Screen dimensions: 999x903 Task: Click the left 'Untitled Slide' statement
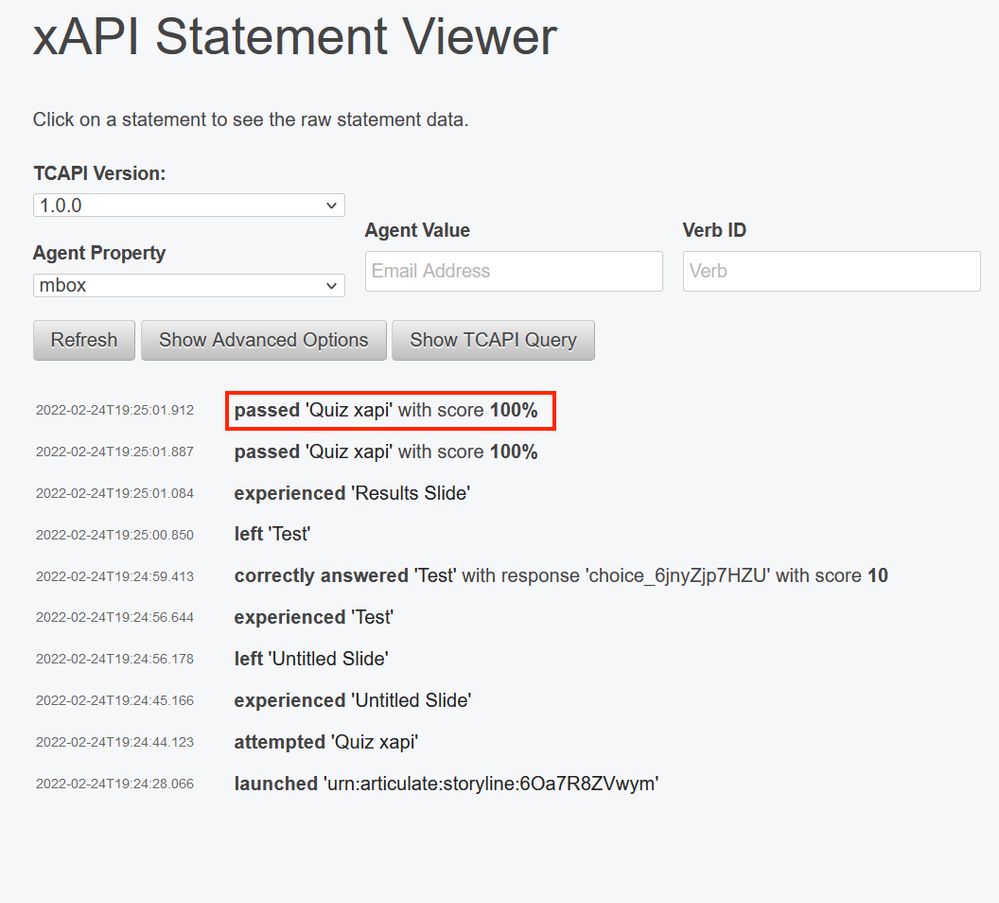(x=311, y=659)
